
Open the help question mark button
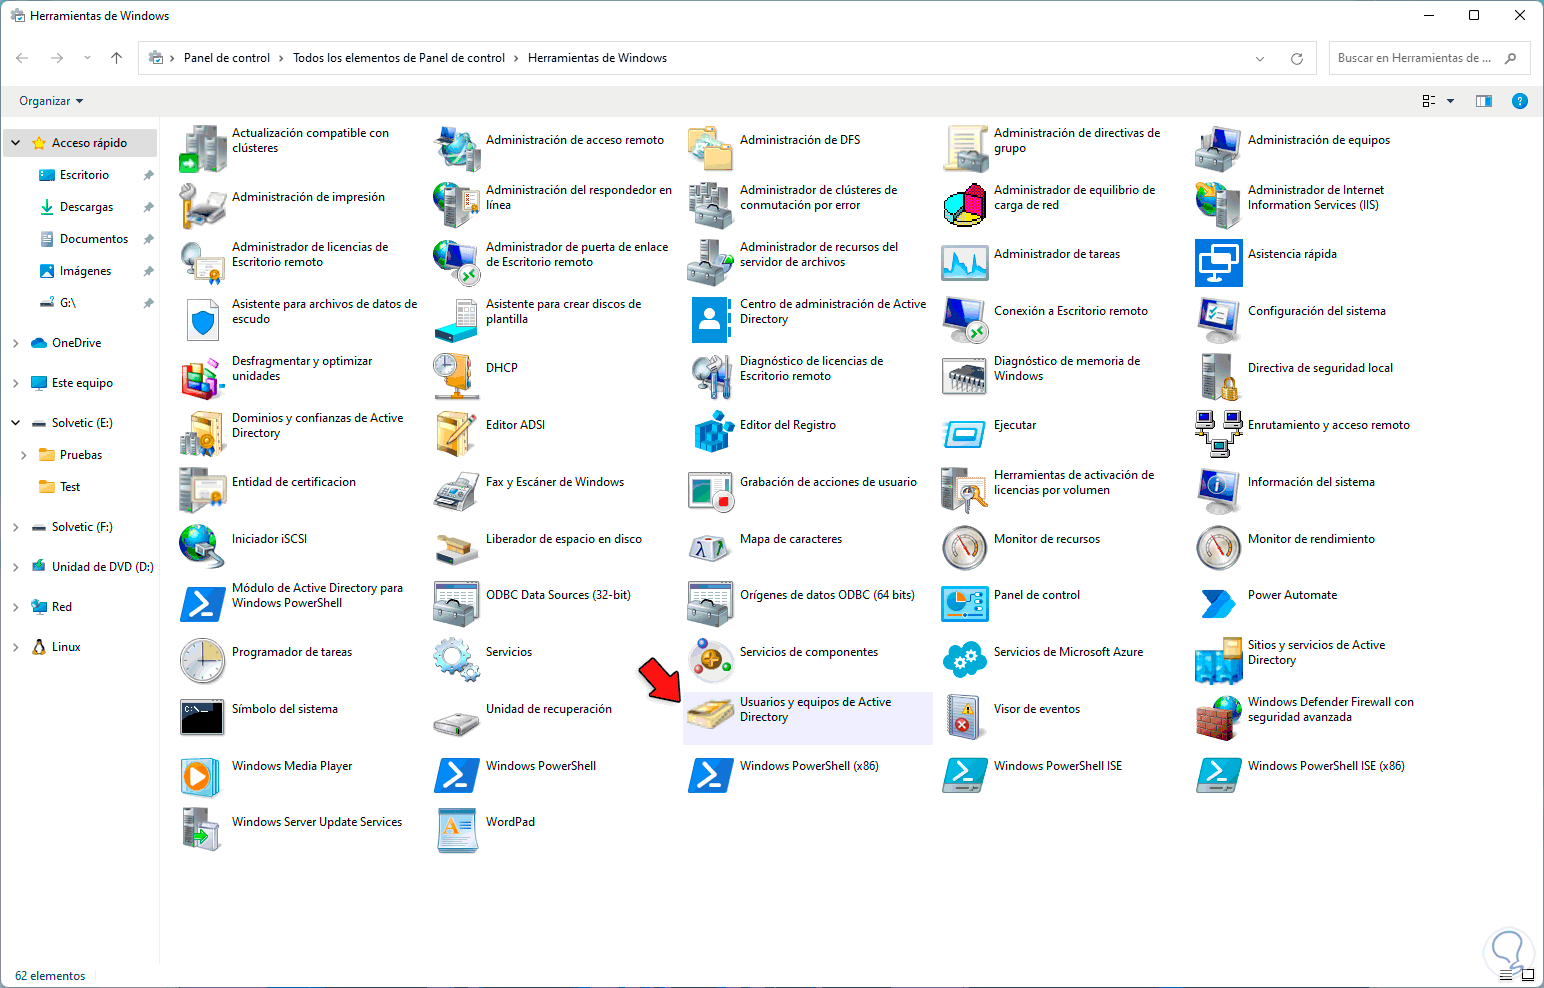(1519, 101)
